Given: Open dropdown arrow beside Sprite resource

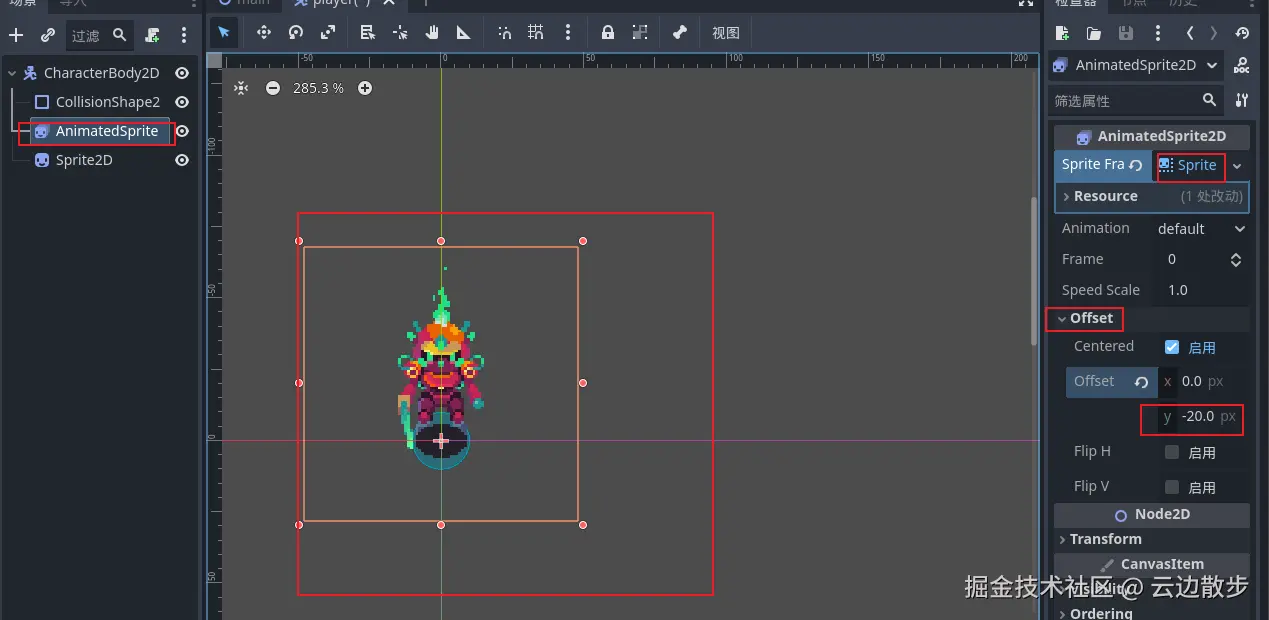Looking at the screenshot, I should tap(1237, 166).
